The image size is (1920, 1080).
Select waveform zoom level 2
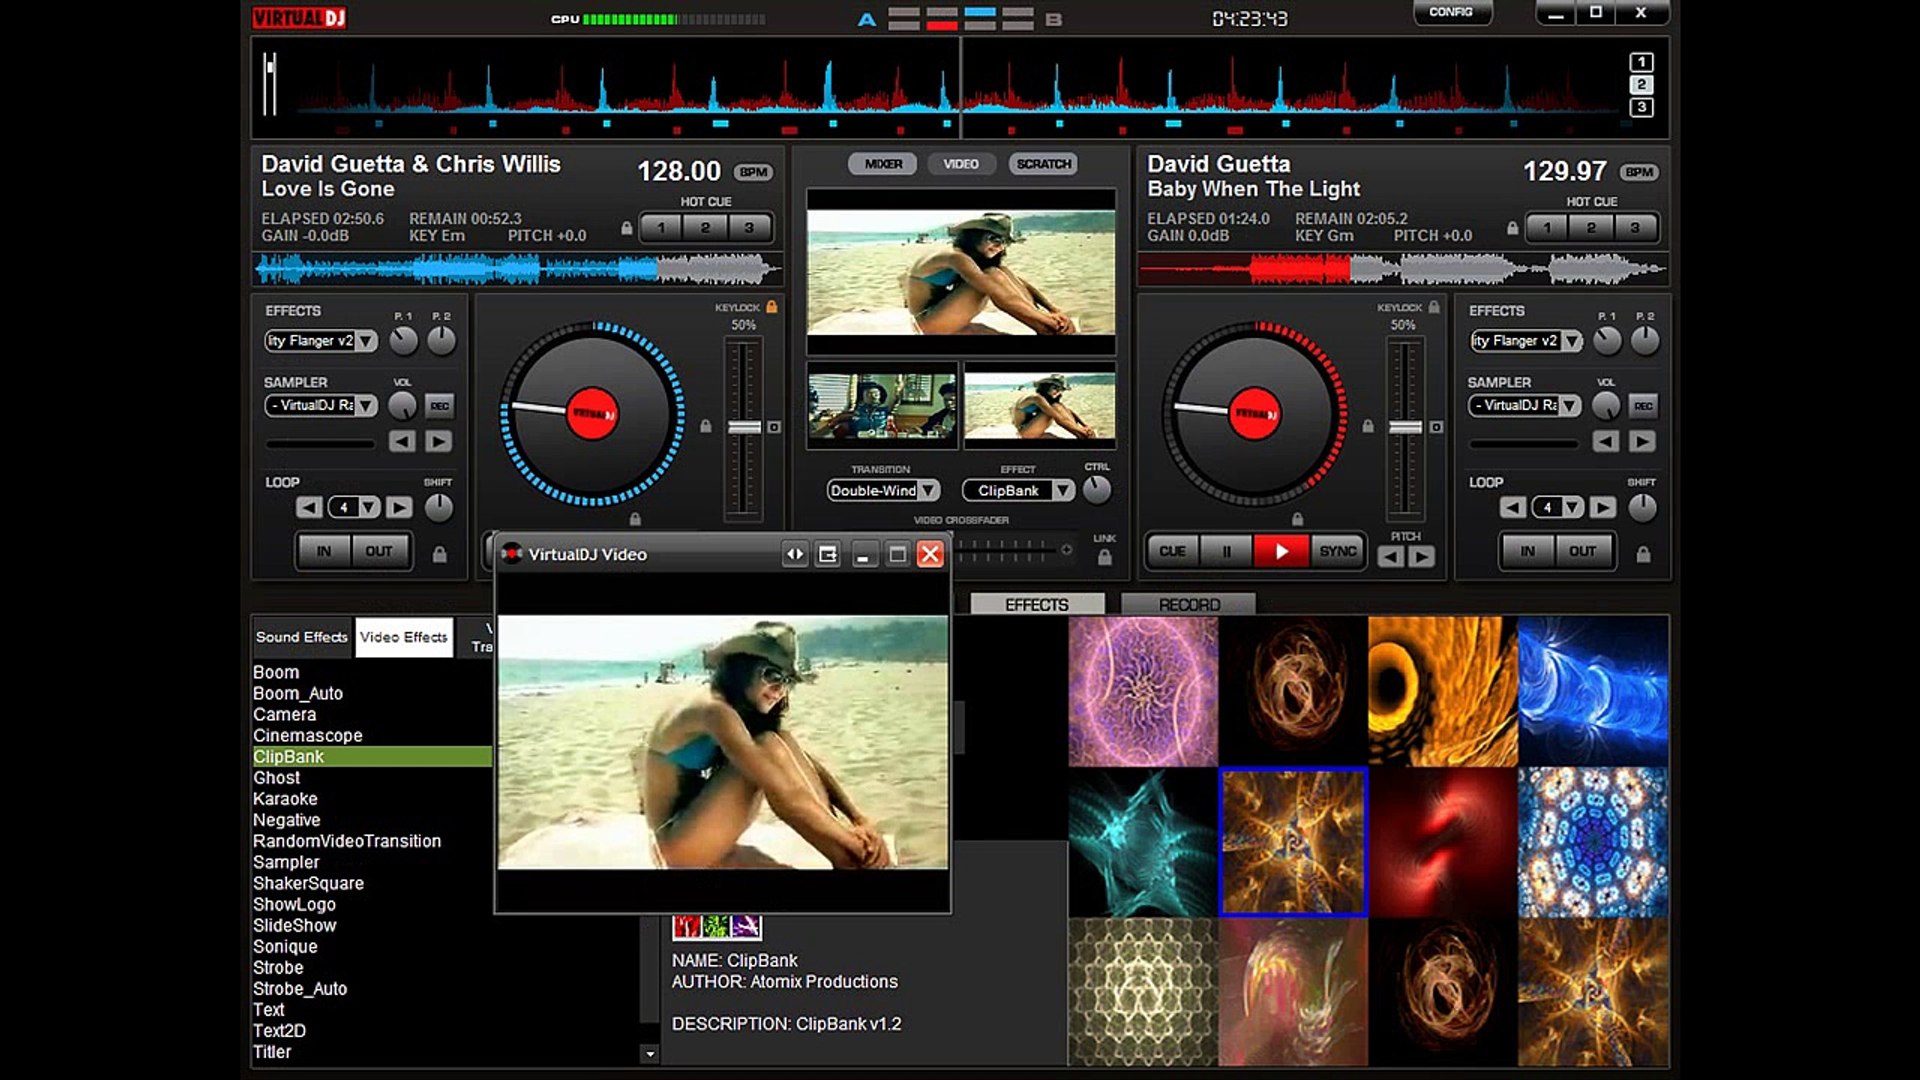1641,85
